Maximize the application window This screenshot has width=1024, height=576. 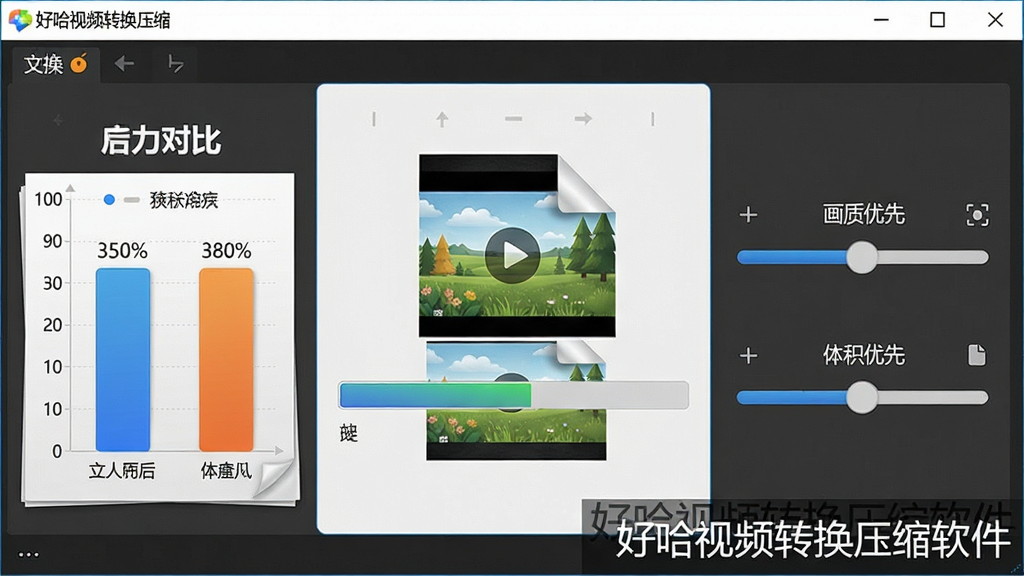tap(937, 20)
